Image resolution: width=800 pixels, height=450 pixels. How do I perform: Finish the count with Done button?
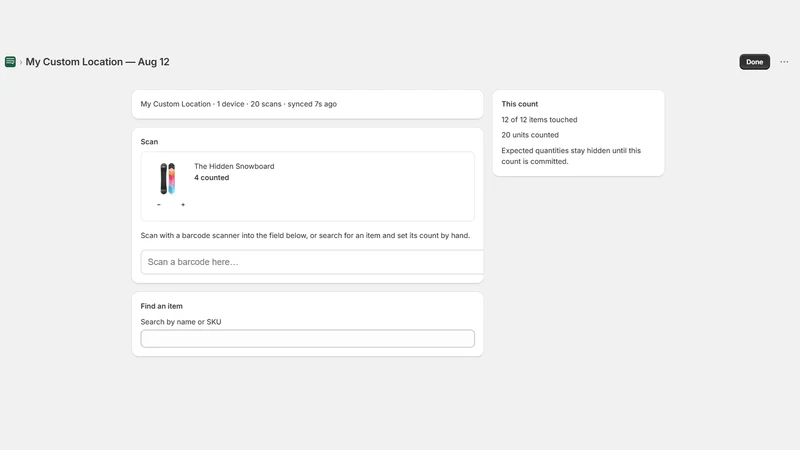[755, 62]
